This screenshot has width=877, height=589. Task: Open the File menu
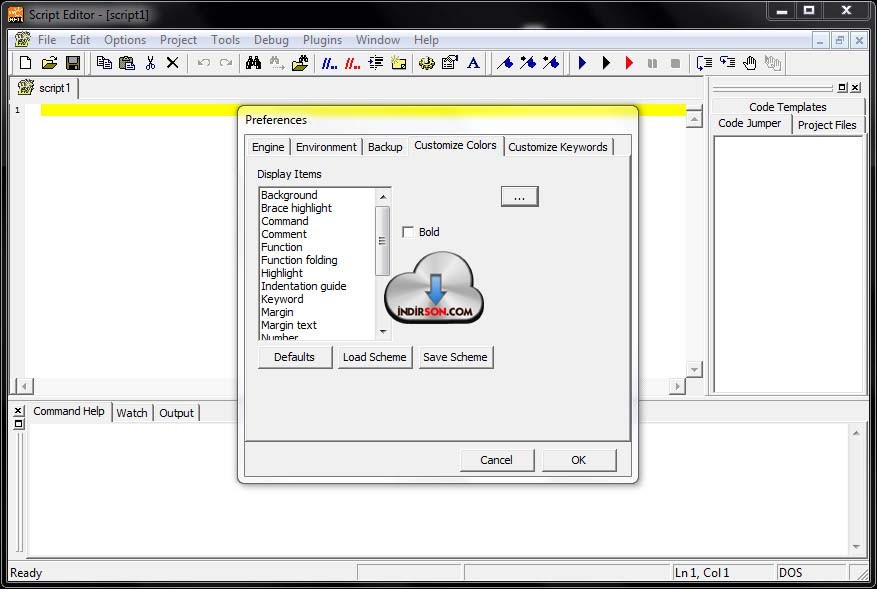(x=47, y=40)
